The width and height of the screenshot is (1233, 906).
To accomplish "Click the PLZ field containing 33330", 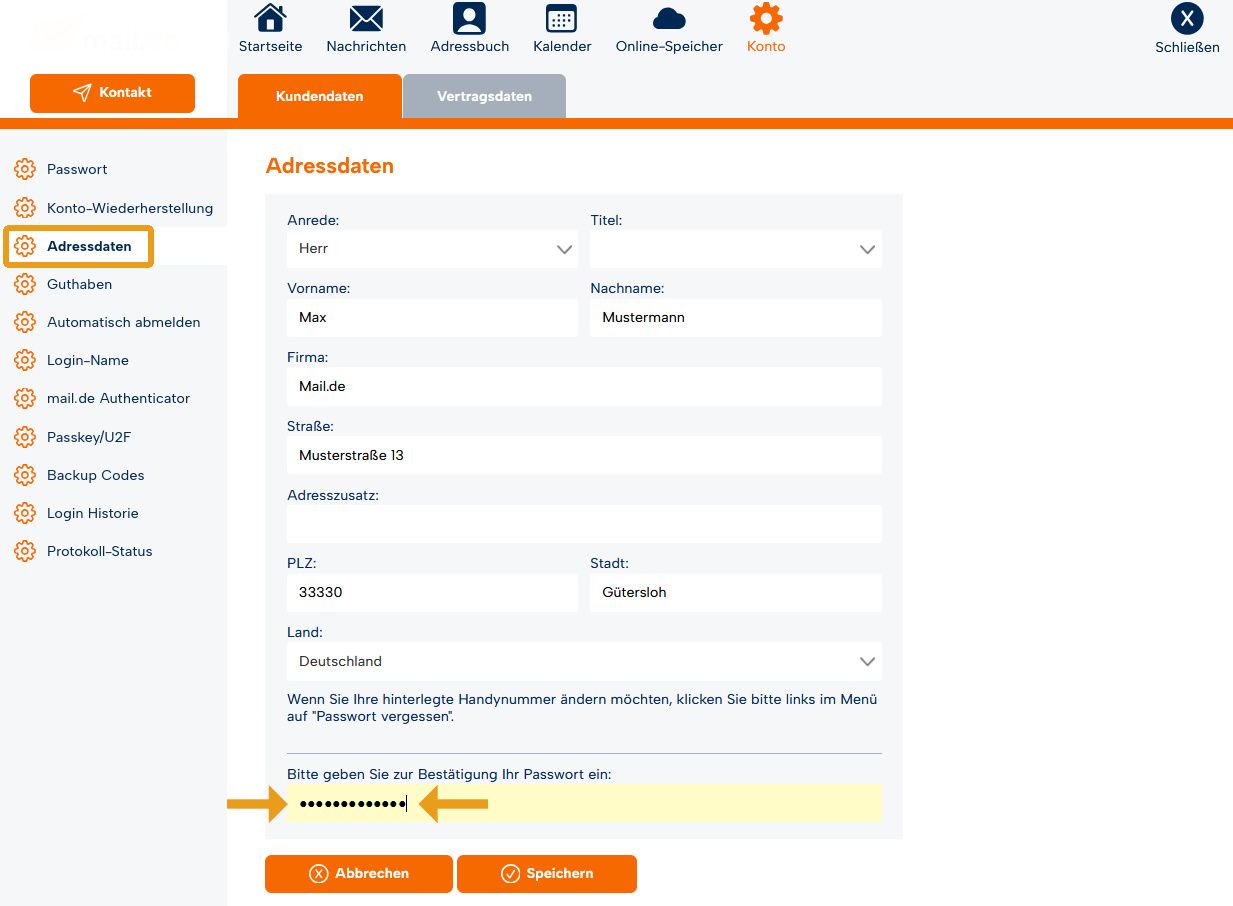I will tap(432, 593).
